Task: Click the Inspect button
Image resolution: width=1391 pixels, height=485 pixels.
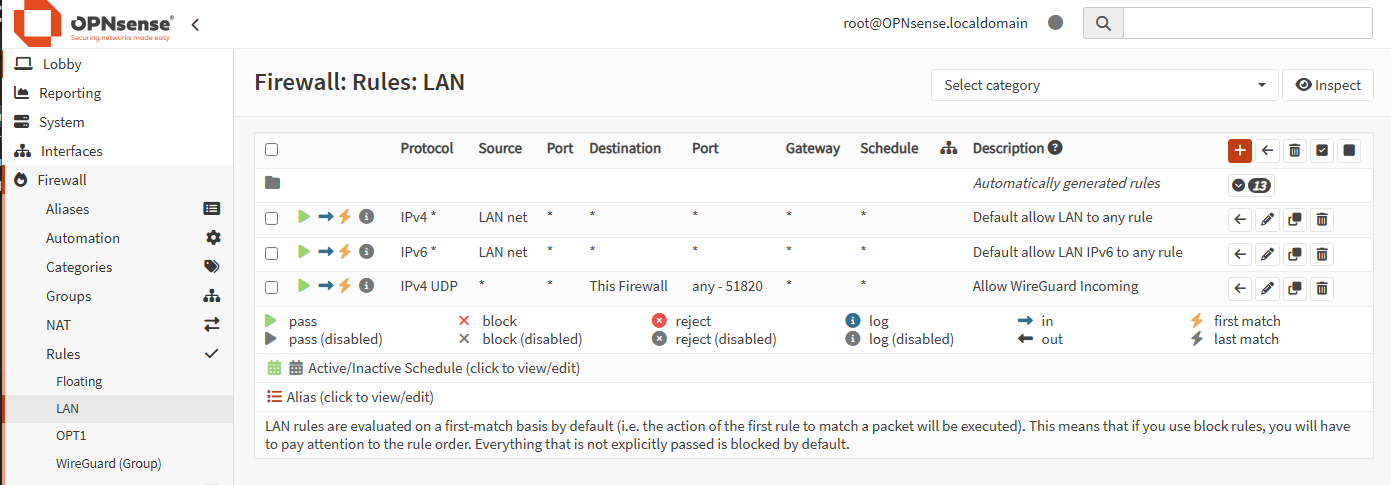Action: pyautogui.click(x=1328, y=85)
